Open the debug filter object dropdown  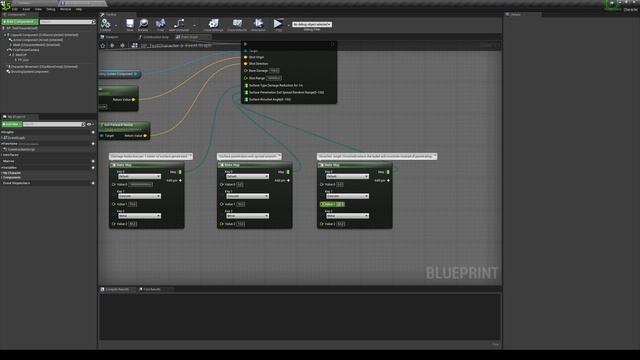click(312, 24)
